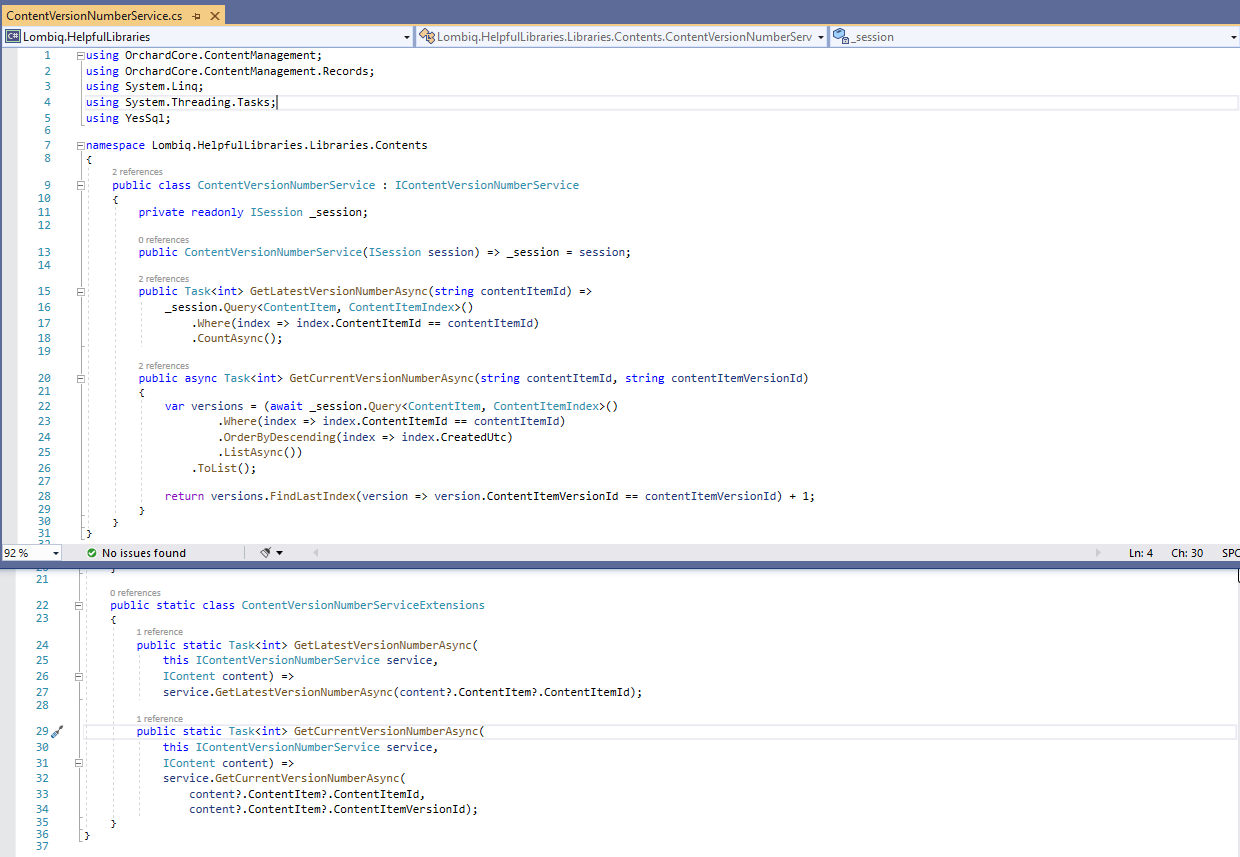Click line number 28 in the upper pane margin

click(x=43, y=496)
